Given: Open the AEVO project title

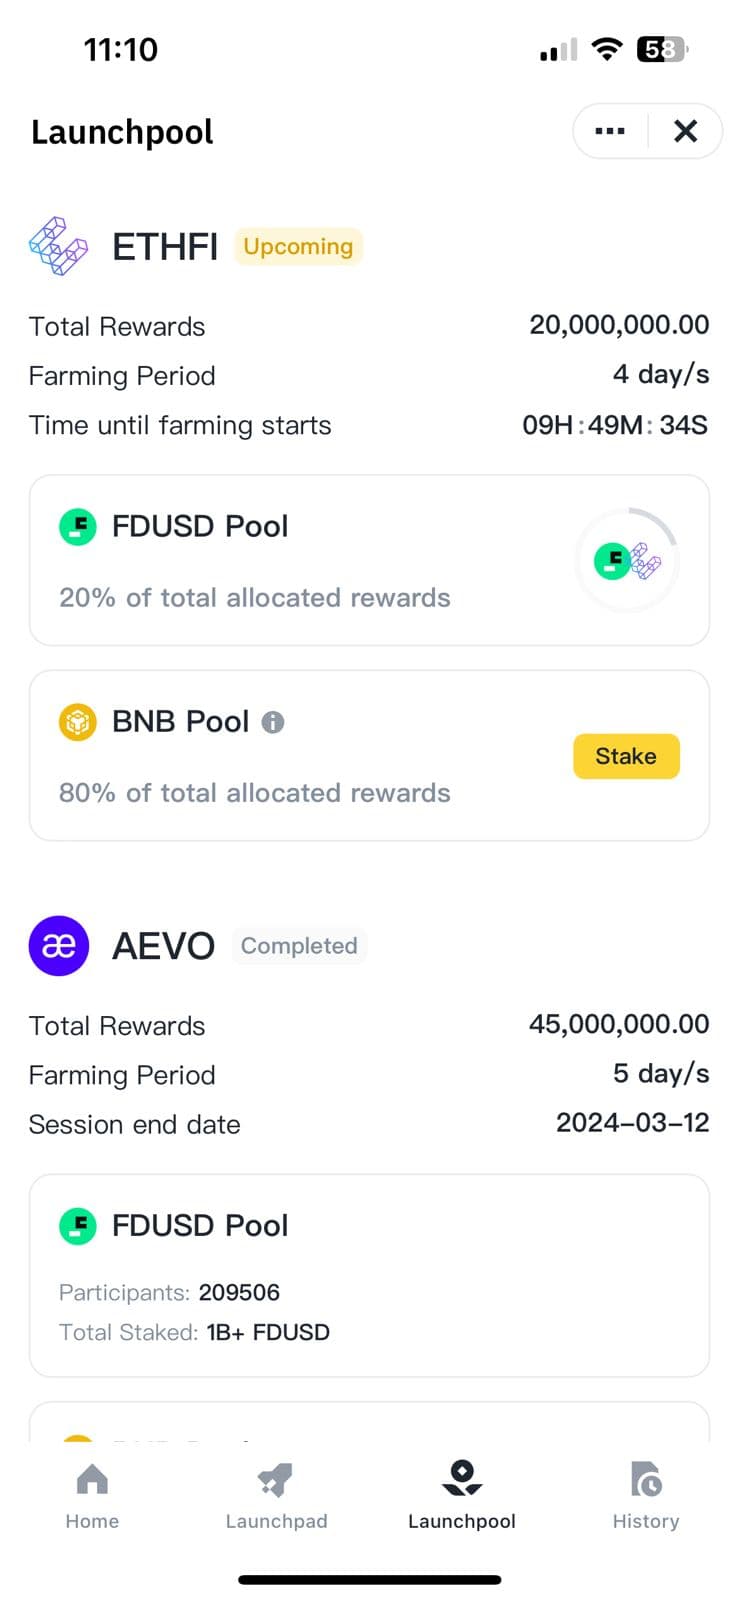Looking at the screenshot, I should tap(163, 946).
